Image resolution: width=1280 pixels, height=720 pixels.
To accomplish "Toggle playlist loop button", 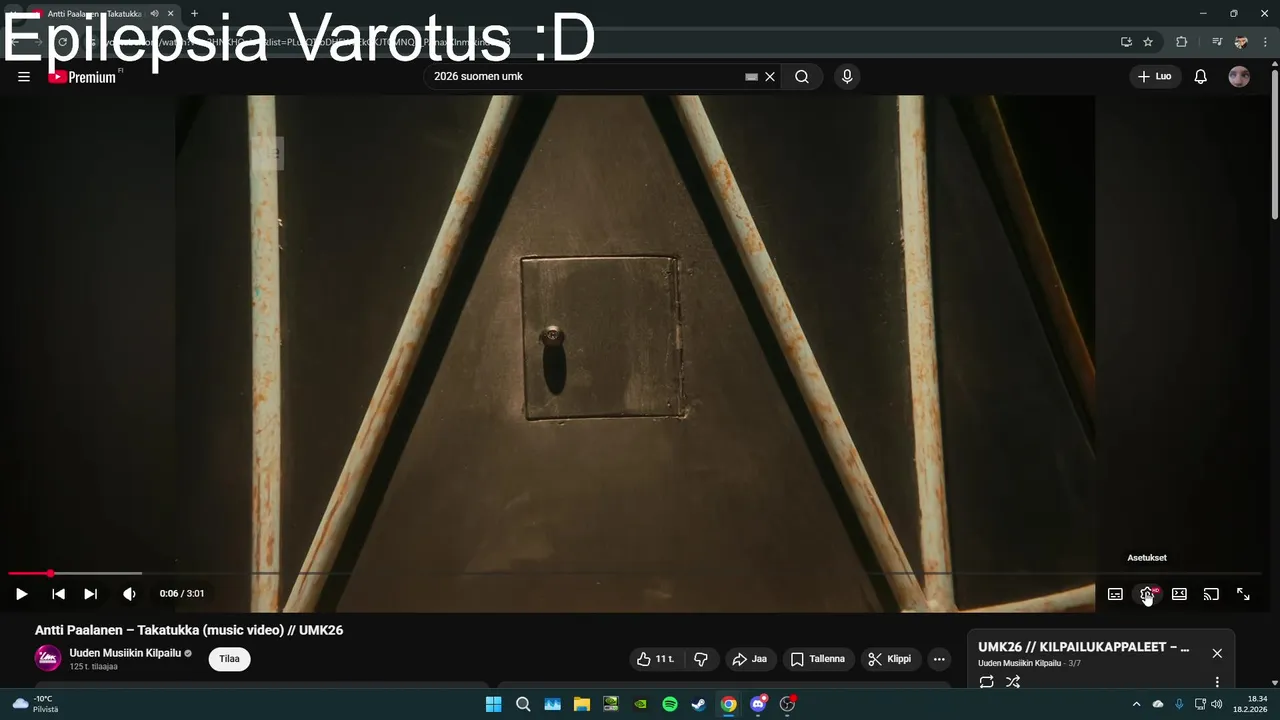I will [986, 682].
